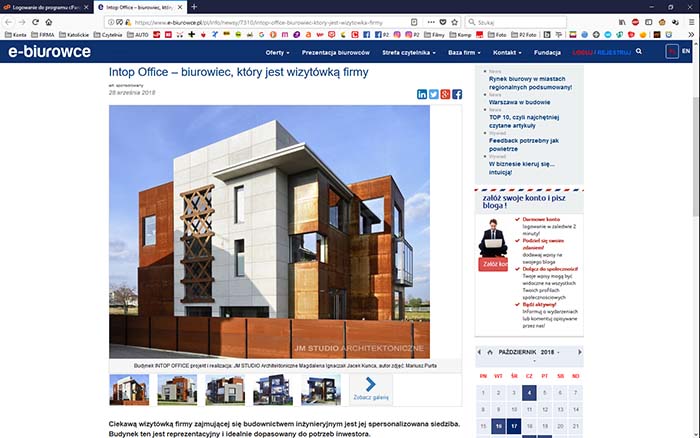This screenshot has height=438, width=700.
Task: View site information icon in address bar
Action: (x=110, y=22)
